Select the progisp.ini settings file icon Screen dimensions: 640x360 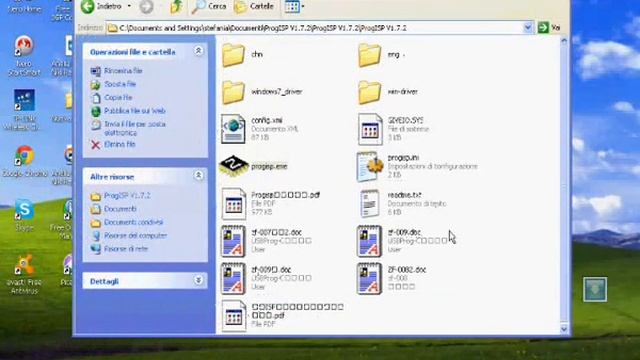point(370,167)
